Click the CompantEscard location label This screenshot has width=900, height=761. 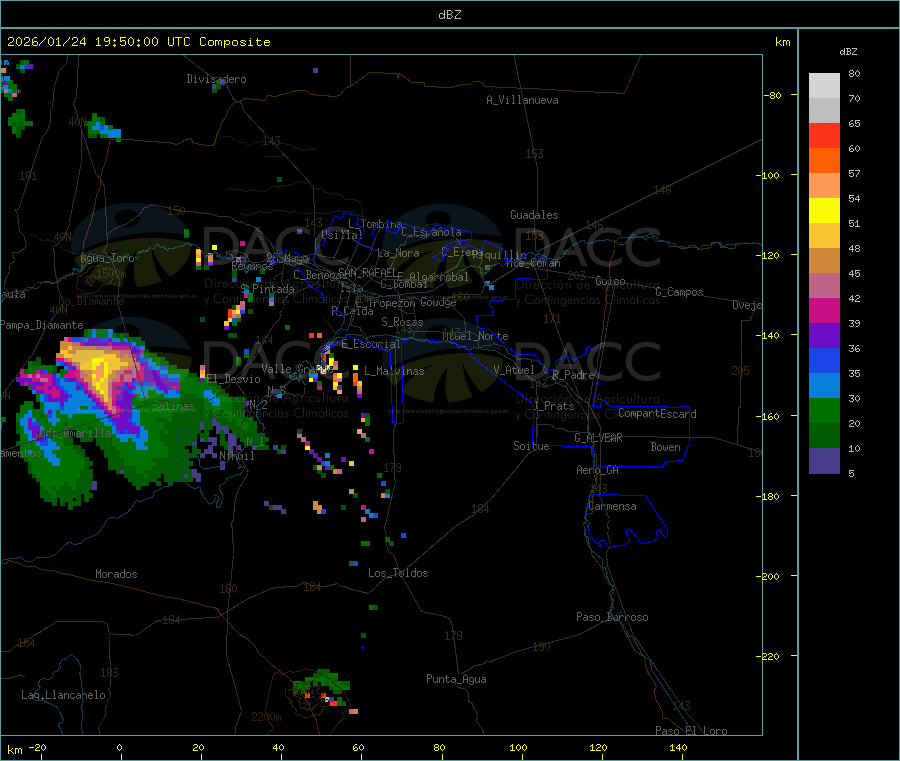click(x=657, y=414)
